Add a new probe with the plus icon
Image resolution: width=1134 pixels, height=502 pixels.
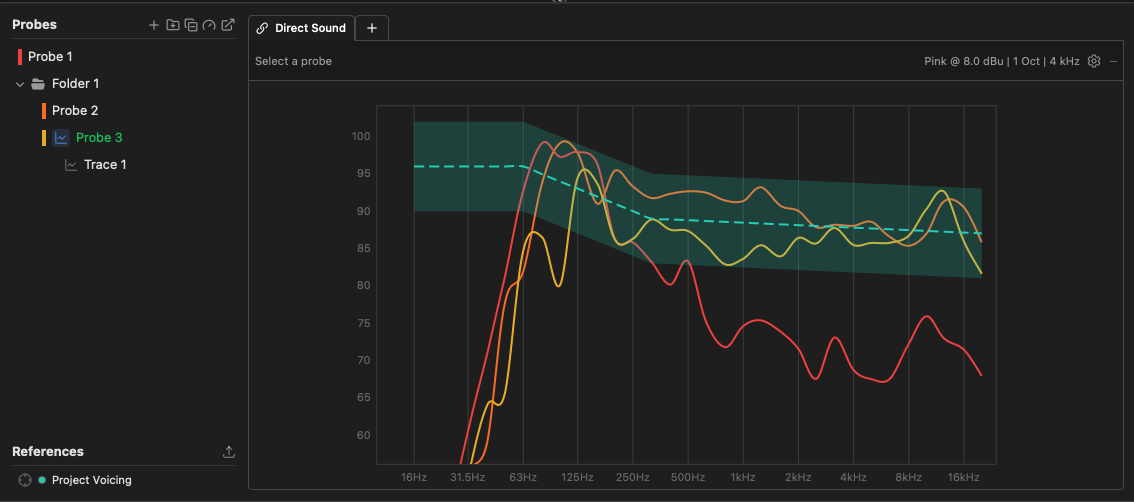click(x=153, y=25)
